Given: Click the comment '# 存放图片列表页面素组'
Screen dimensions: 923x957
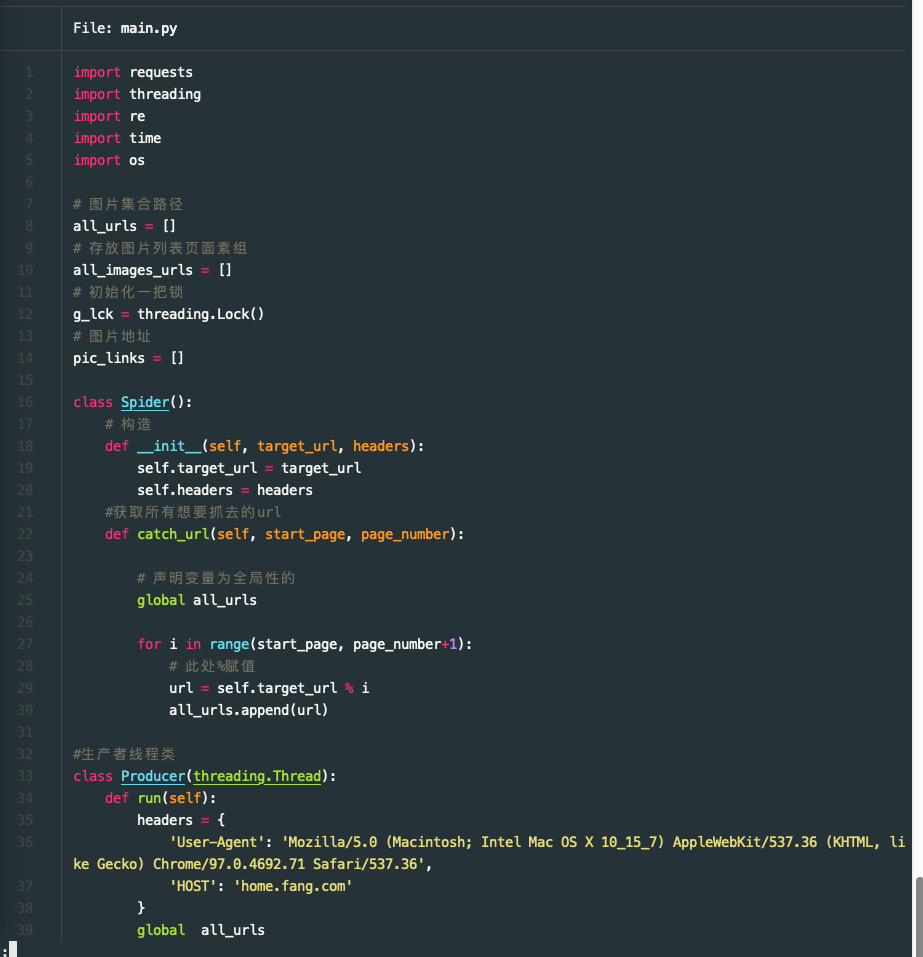Looking at the screenshot, I should point(160,248).
